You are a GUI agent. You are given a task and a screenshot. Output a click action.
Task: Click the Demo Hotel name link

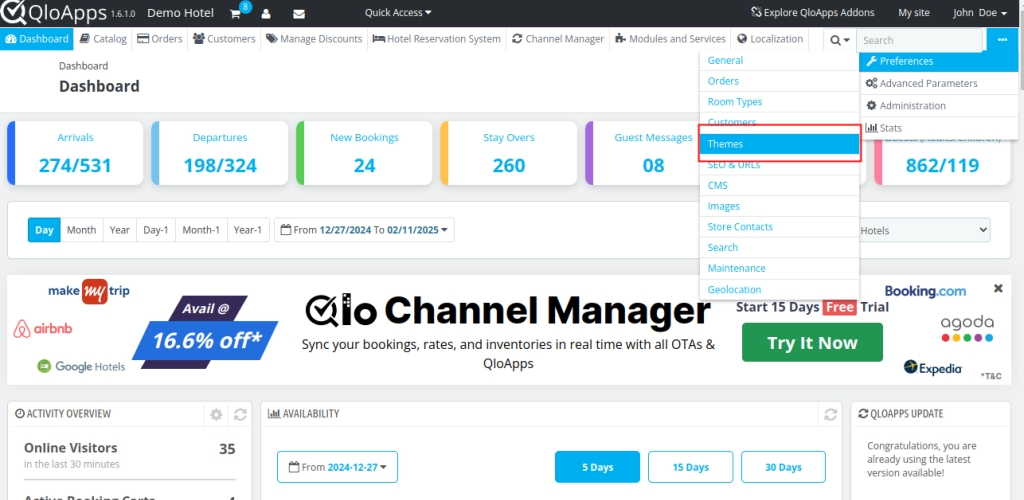[180, 12]
